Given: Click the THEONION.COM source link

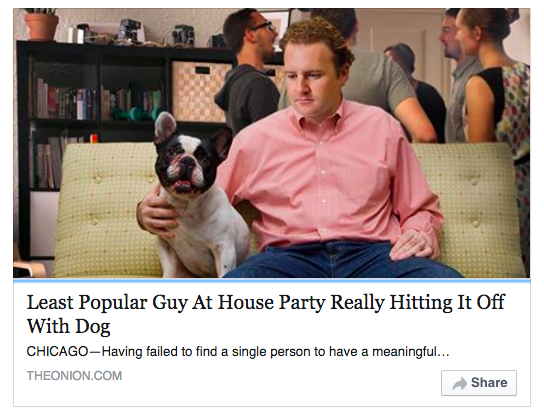Looking at the screenshot, I should click(74, 375).
